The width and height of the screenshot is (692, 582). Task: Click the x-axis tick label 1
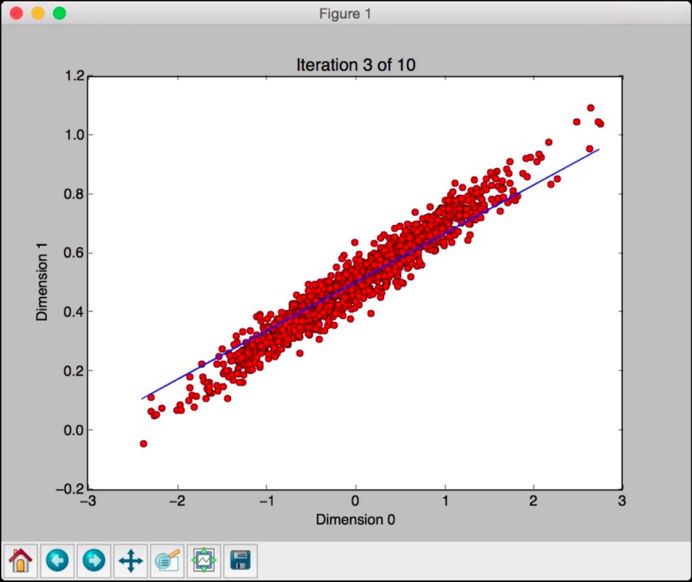click(x=445, y=501)
